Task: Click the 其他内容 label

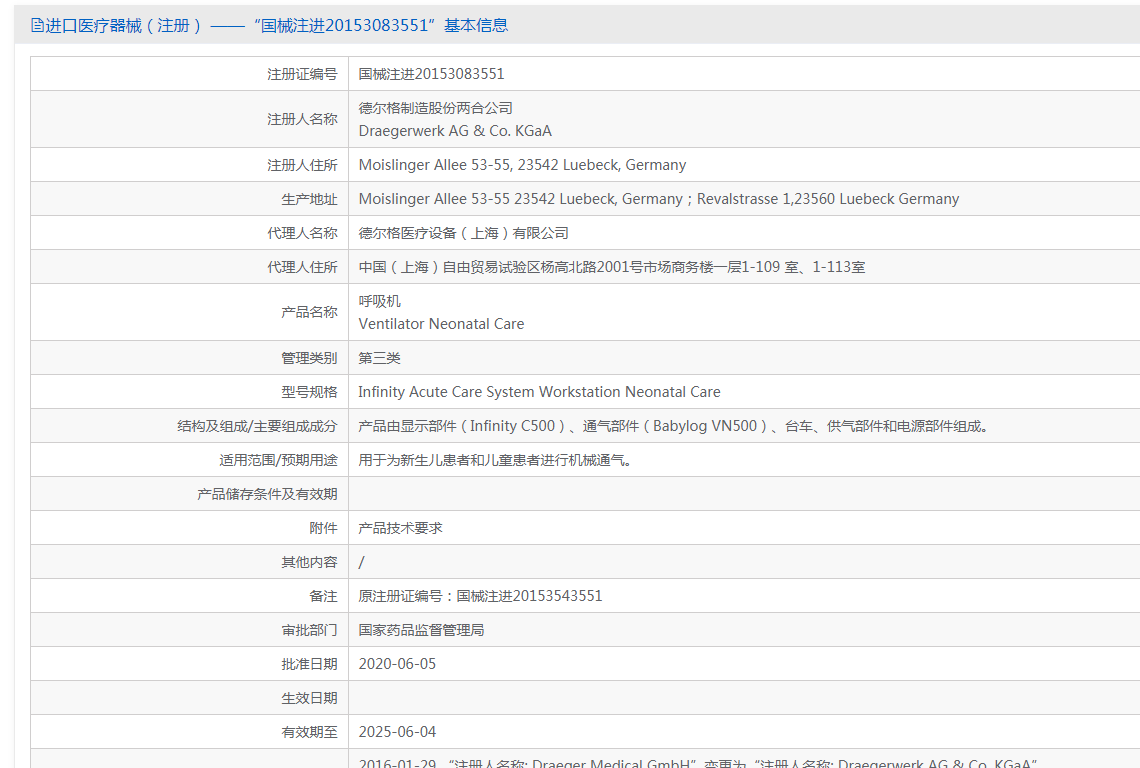Action: coord(309,563)
